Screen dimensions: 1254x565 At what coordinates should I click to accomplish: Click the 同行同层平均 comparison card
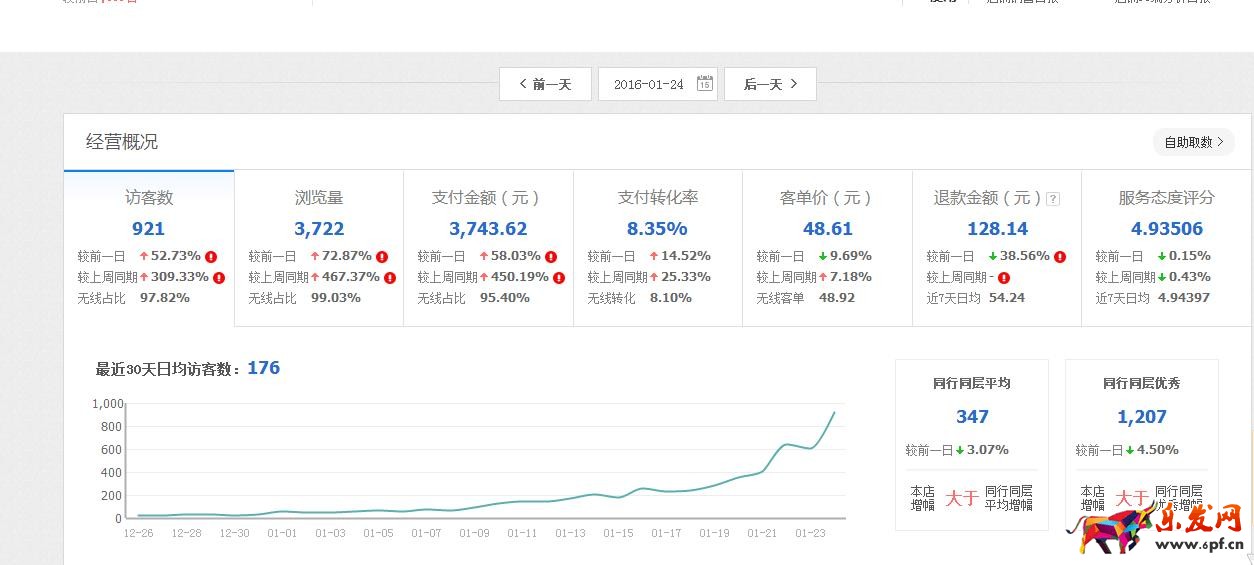pyautogui.click(x=971, y=444)
